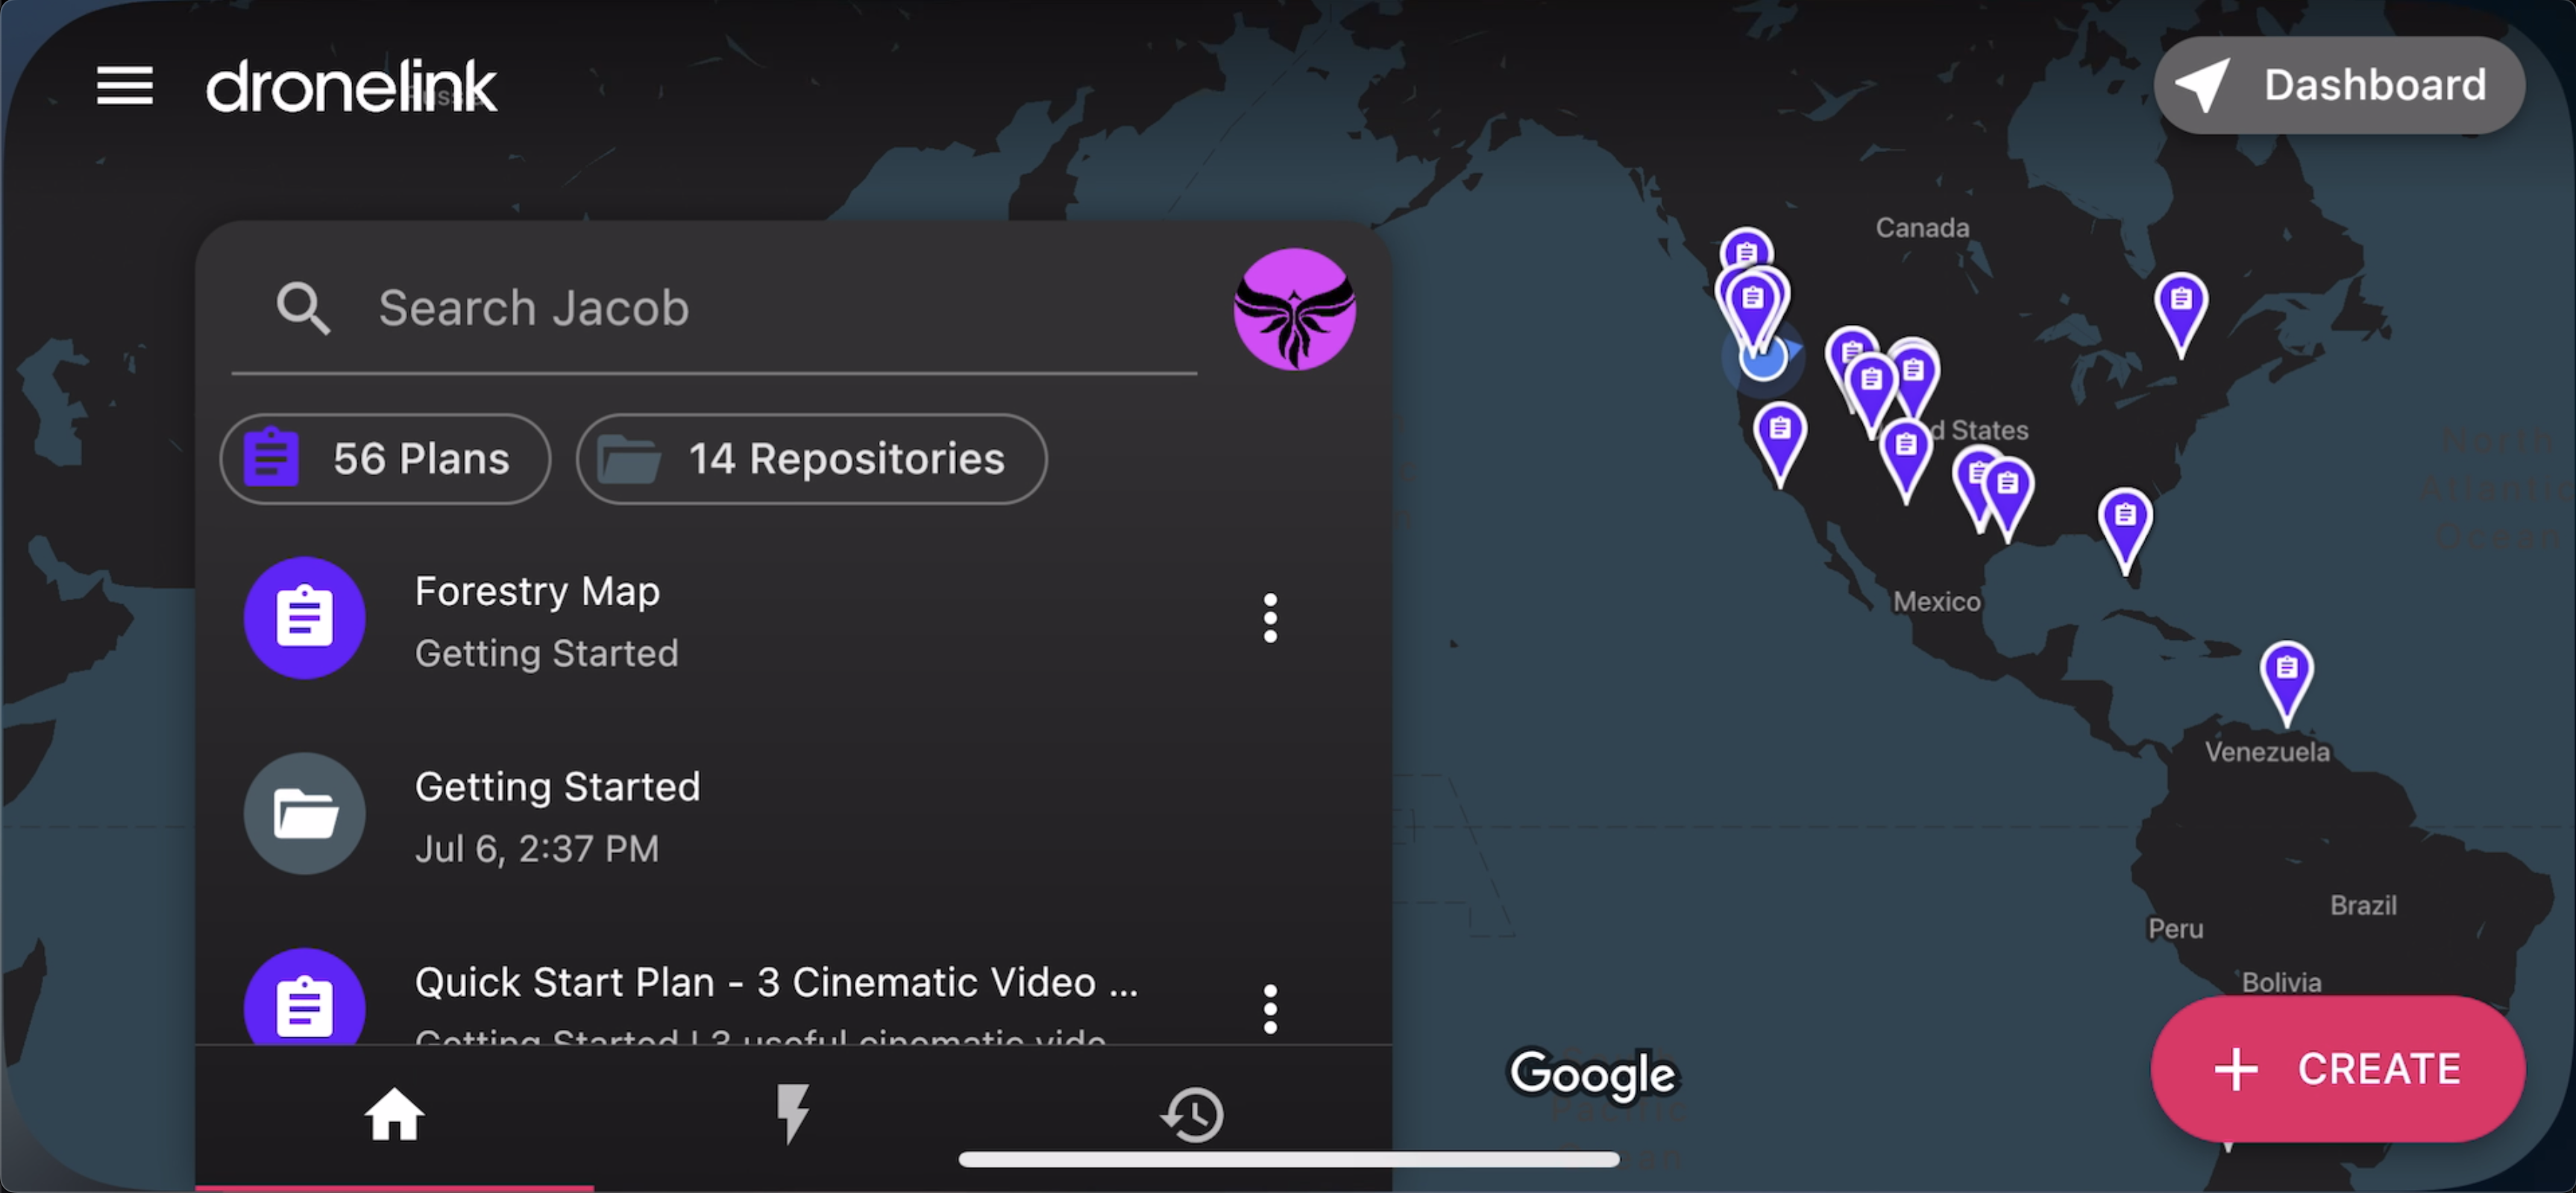Filter by 56 Plans chip
Screen dimensions: 2576x1193
(x=385, y=459)
